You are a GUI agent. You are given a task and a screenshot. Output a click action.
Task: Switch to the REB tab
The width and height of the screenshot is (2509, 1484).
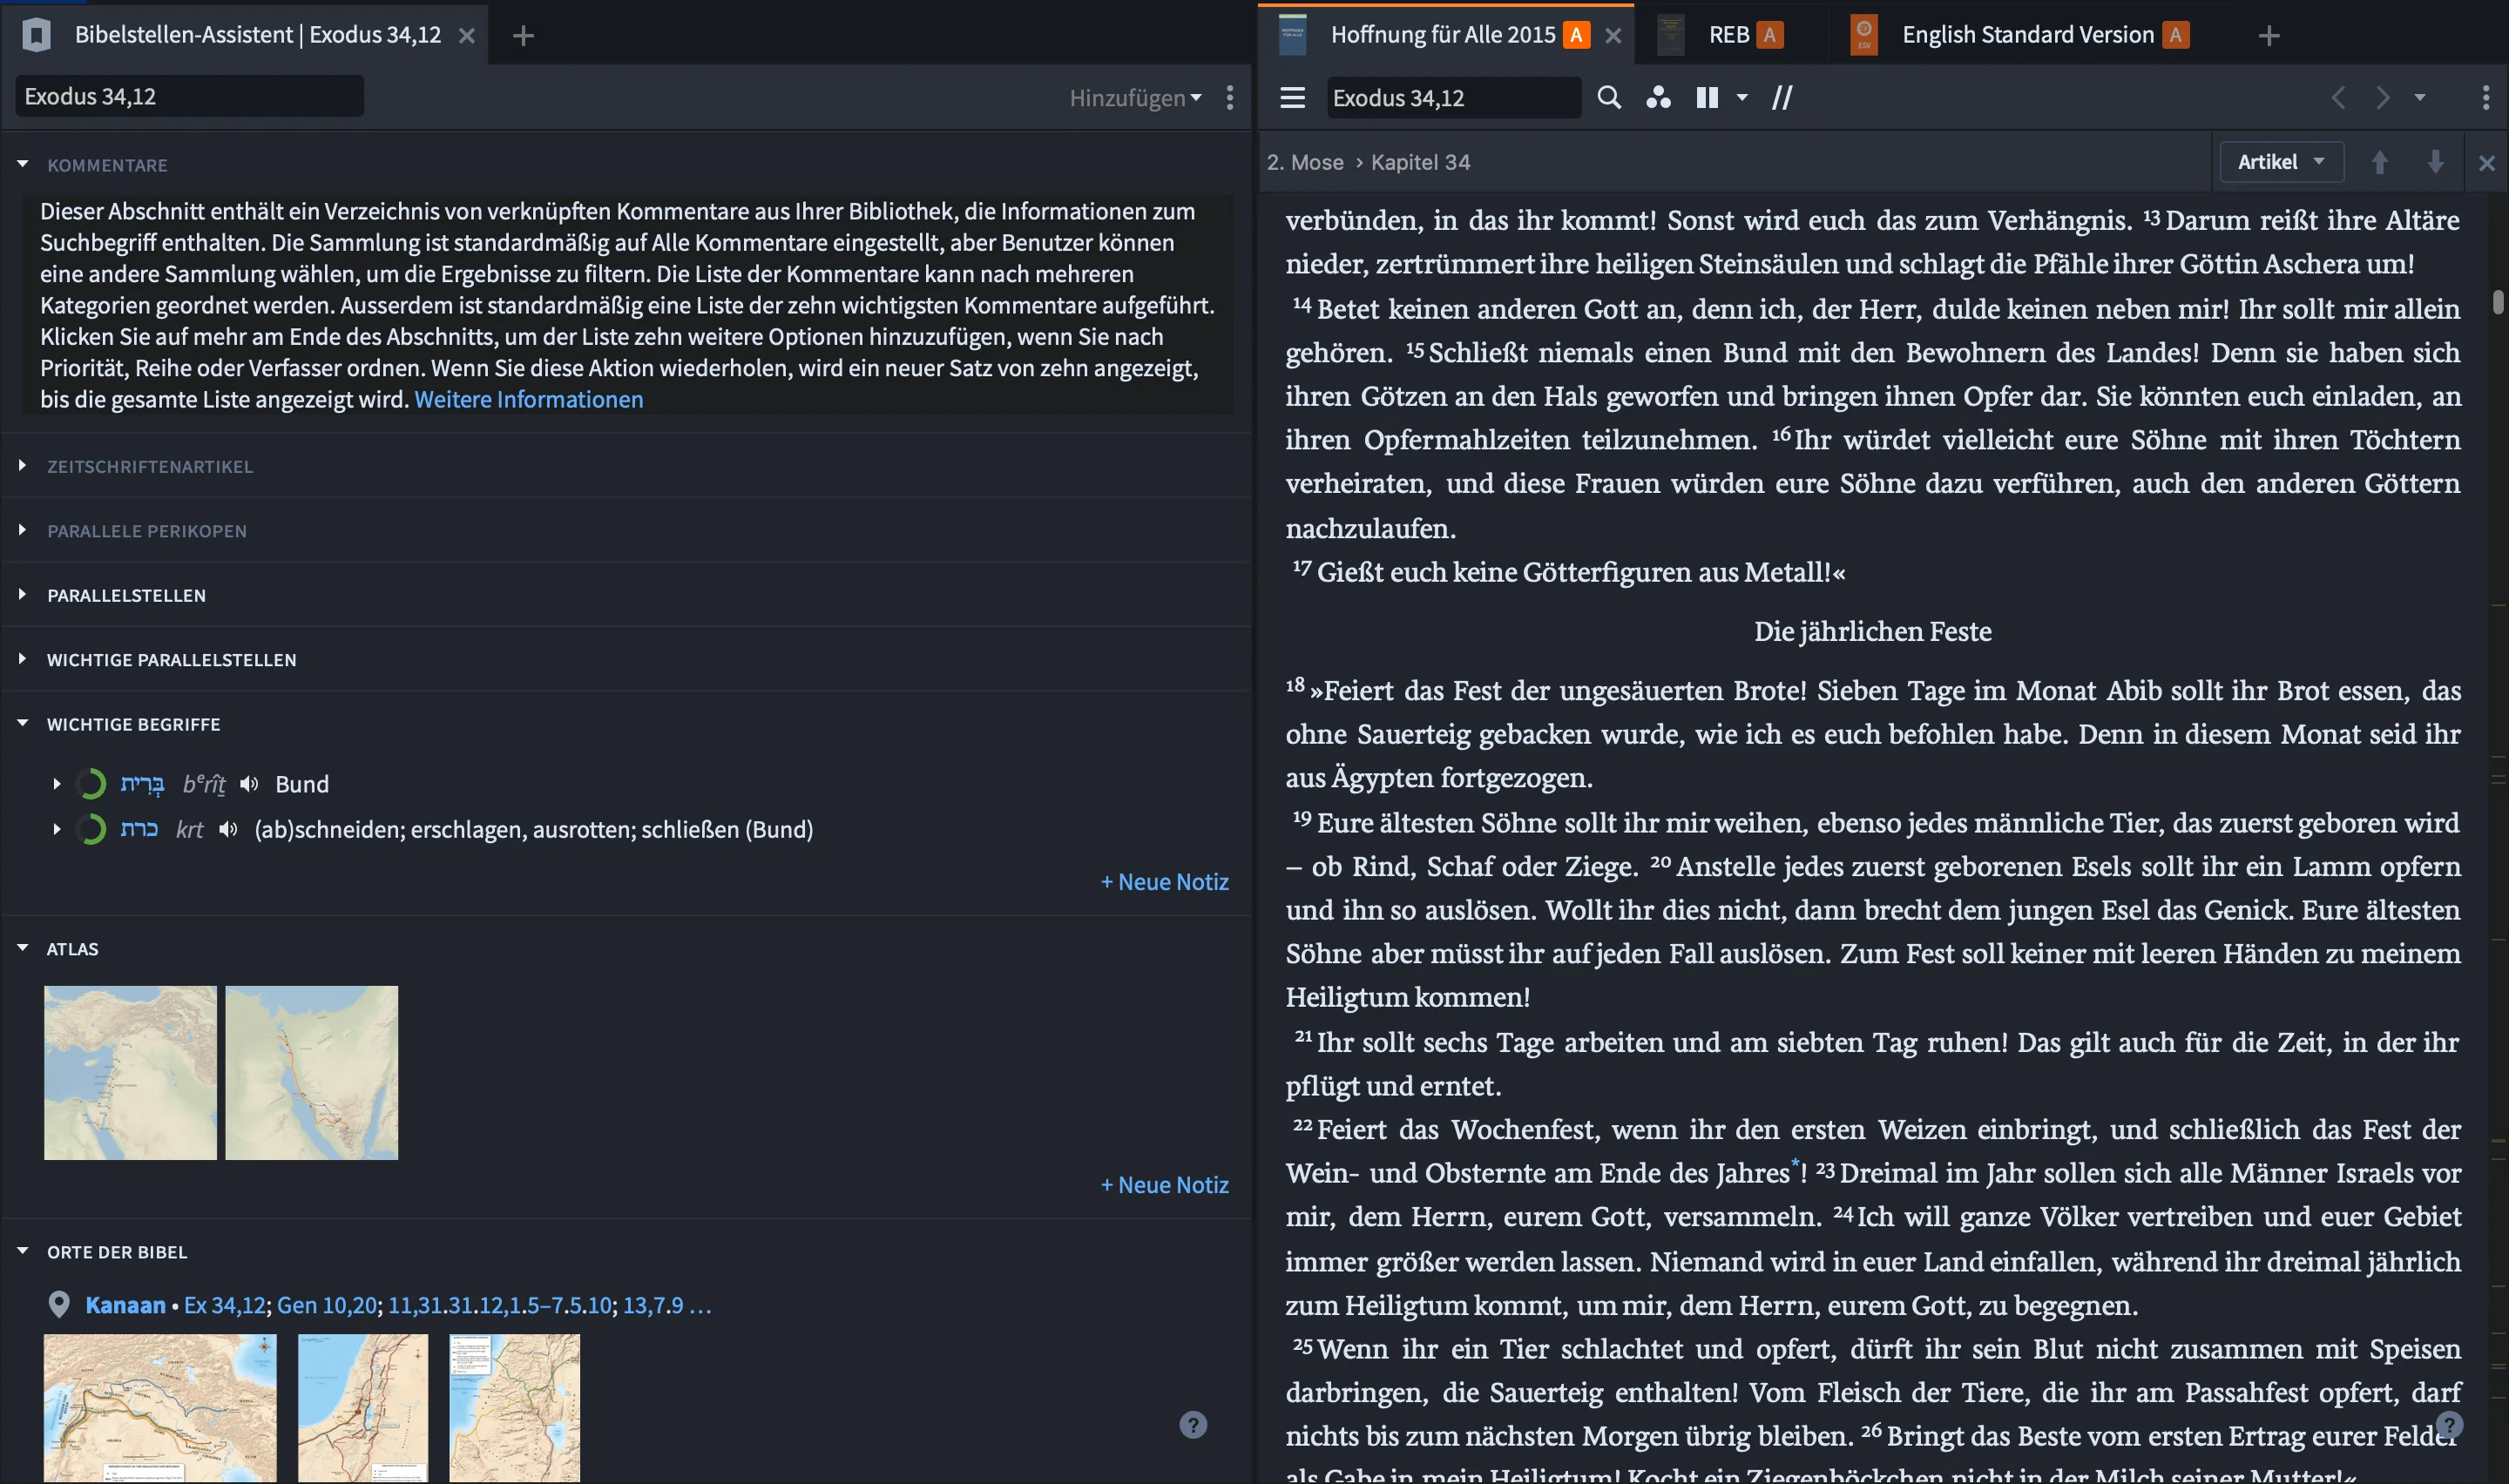(x=1728, y=35)
